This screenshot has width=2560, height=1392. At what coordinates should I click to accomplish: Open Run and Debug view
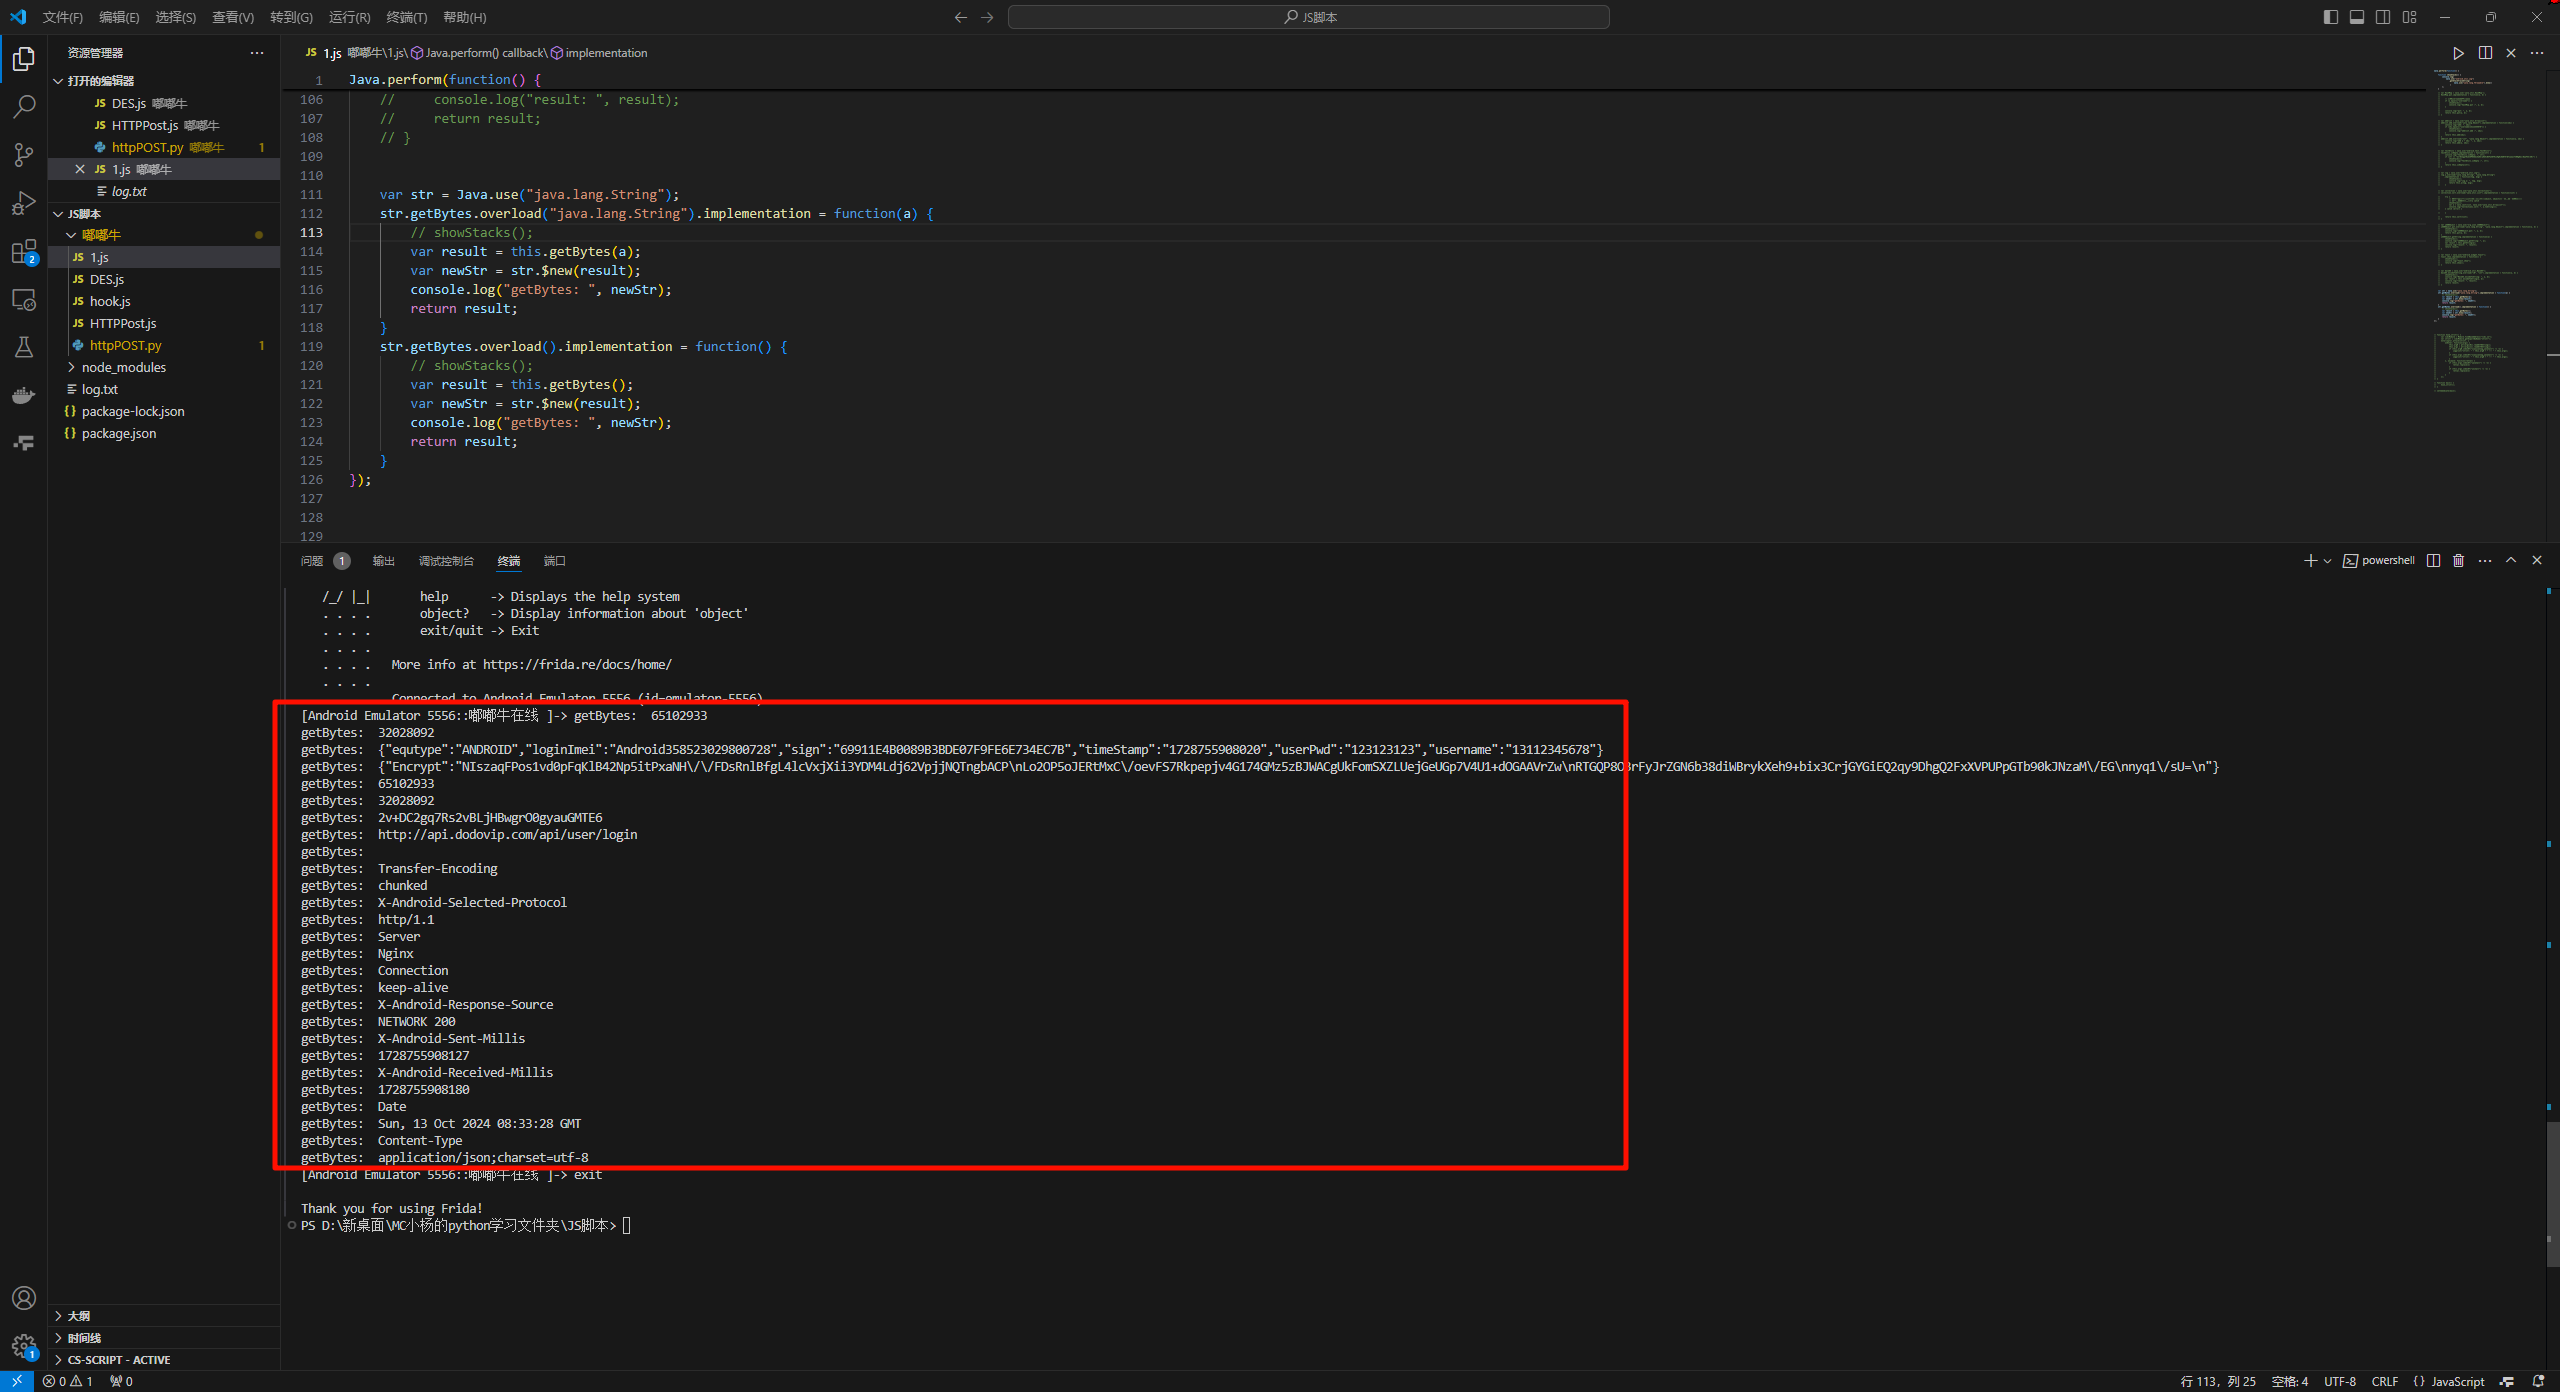click(x=24, y=203)
